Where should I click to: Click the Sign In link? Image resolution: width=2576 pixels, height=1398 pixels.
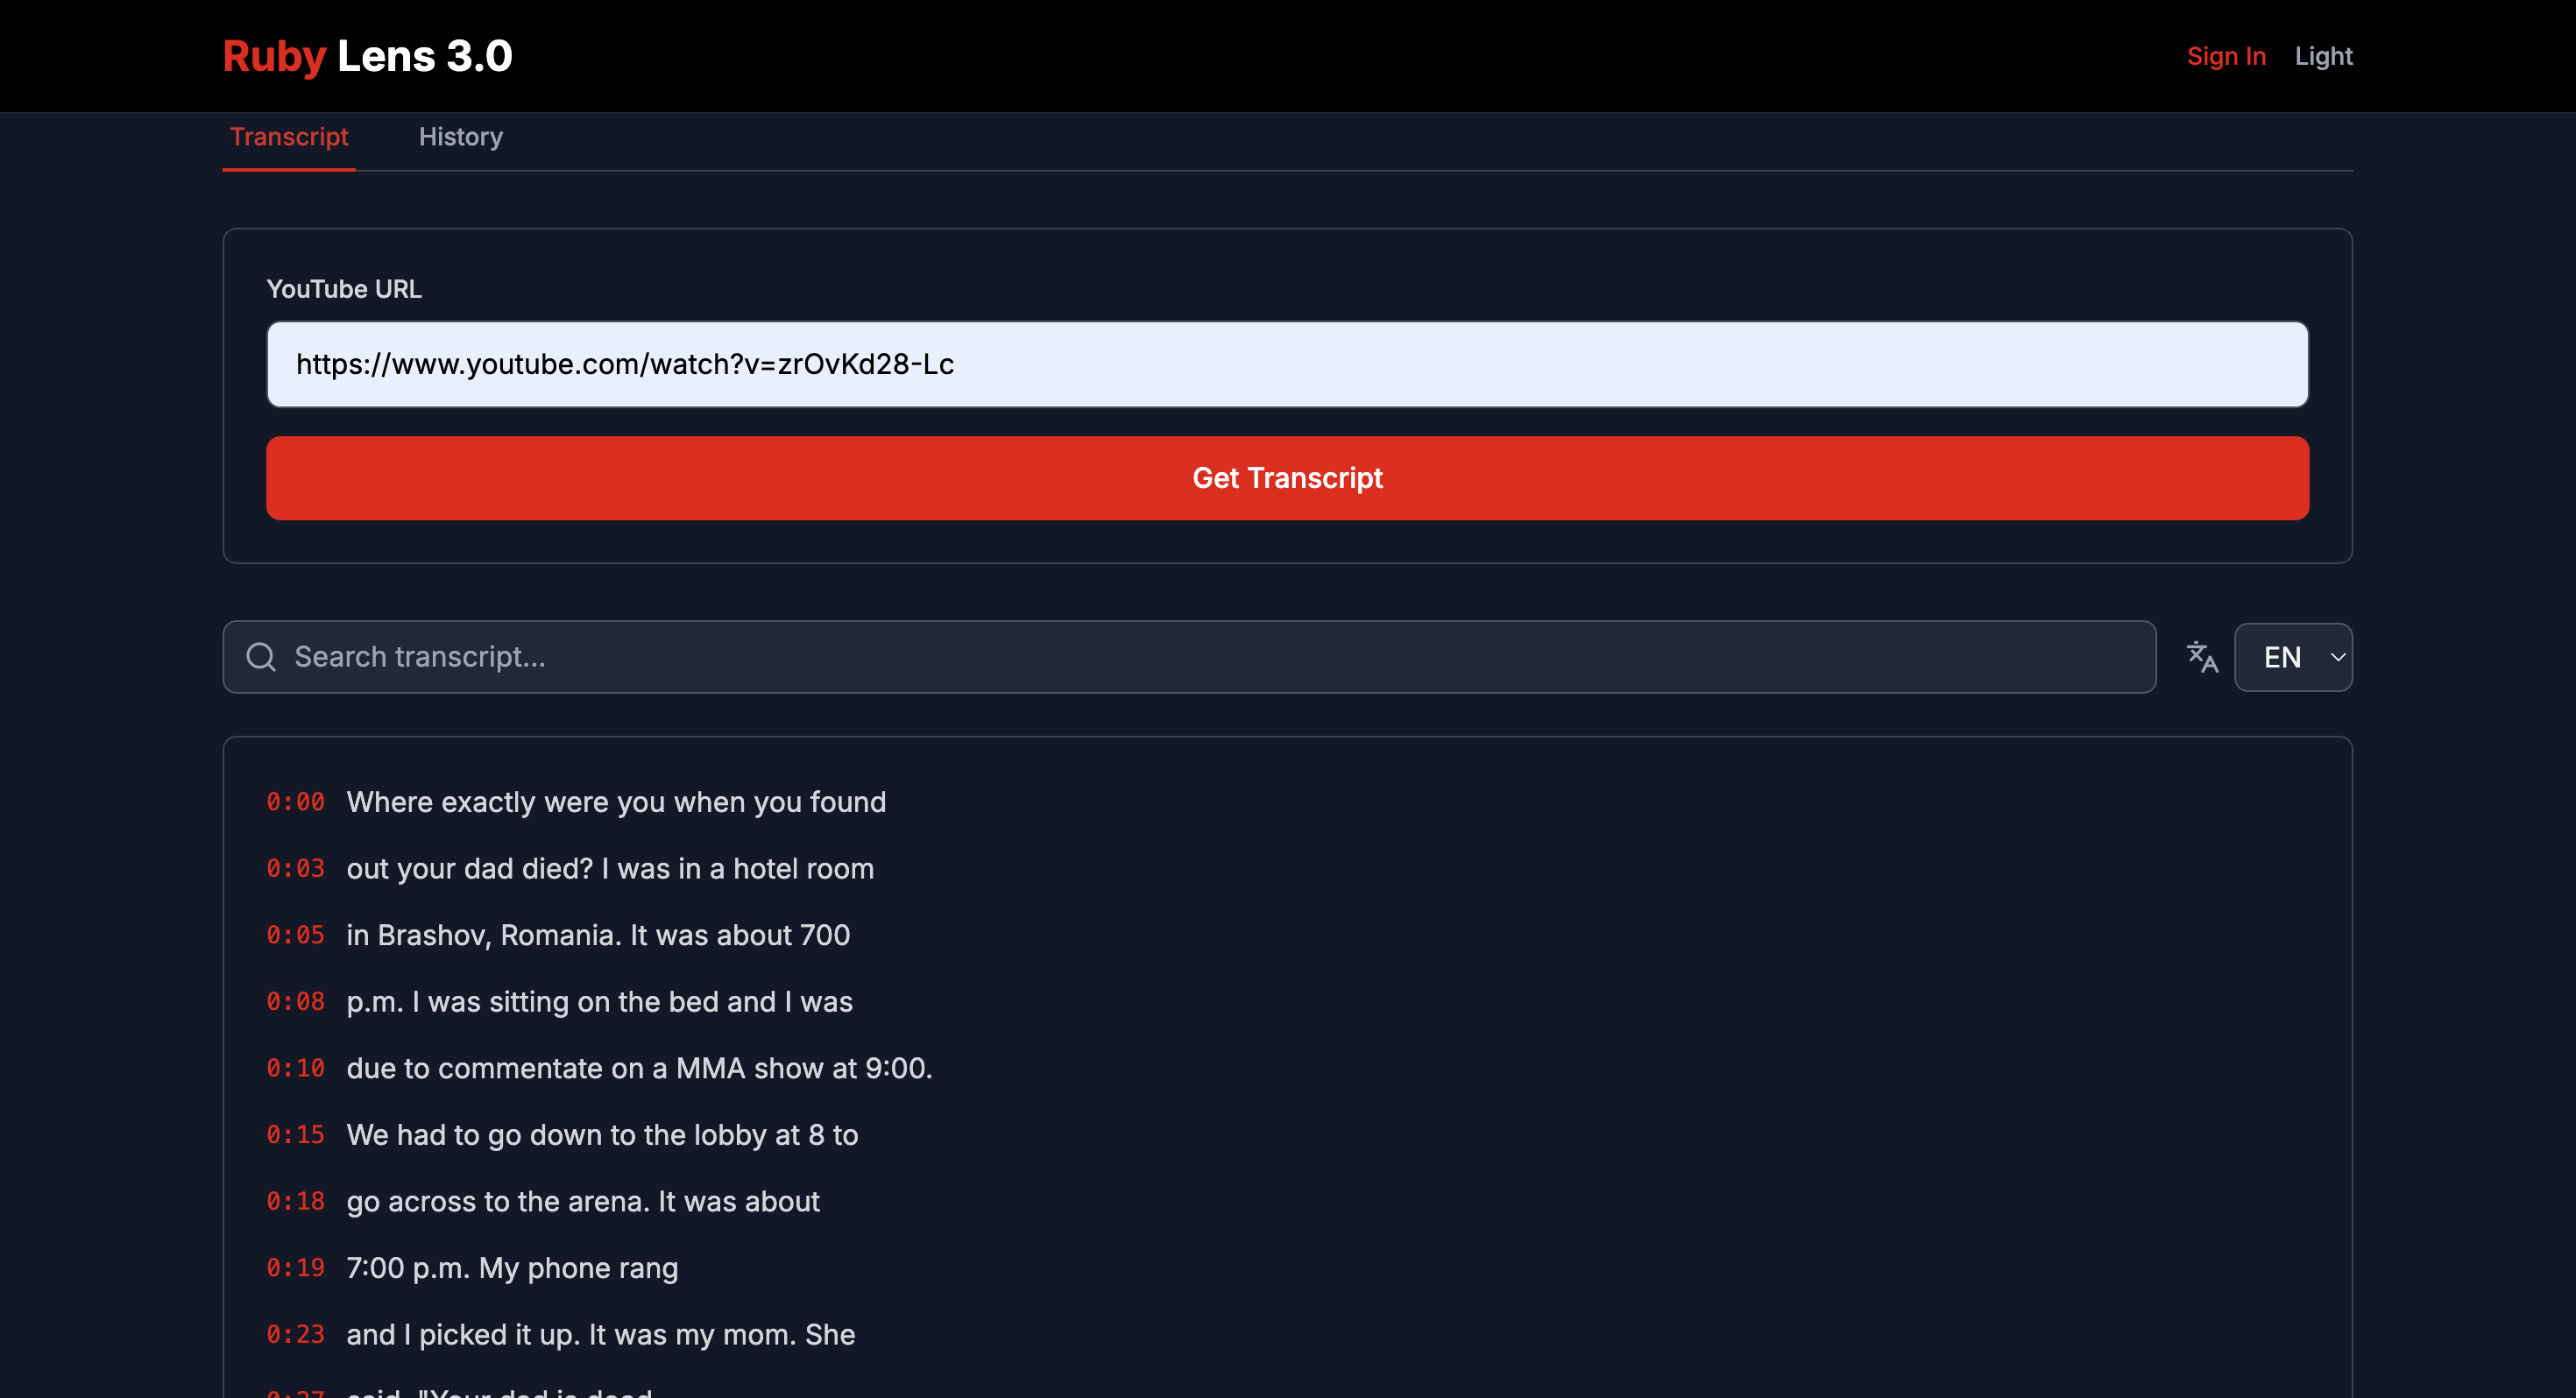coord(2225,56)
